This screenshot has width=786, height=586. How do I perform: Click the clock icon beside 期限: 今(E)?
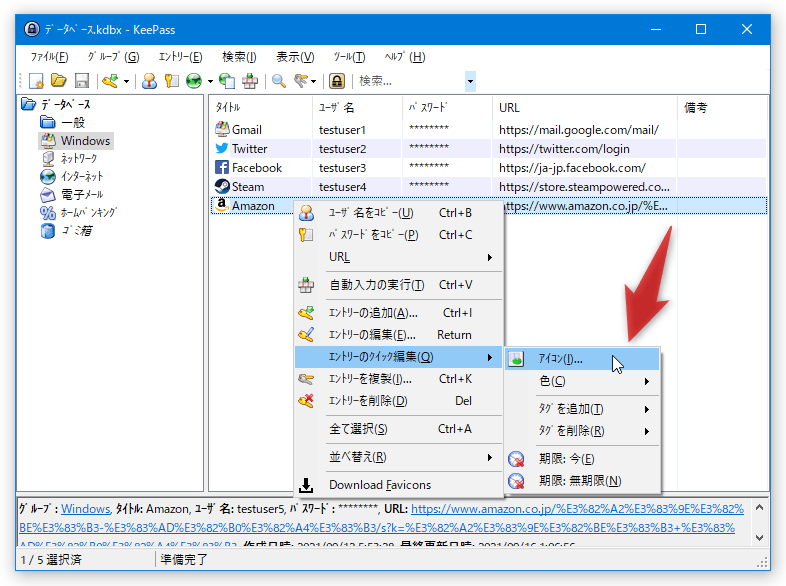(516, 459)
